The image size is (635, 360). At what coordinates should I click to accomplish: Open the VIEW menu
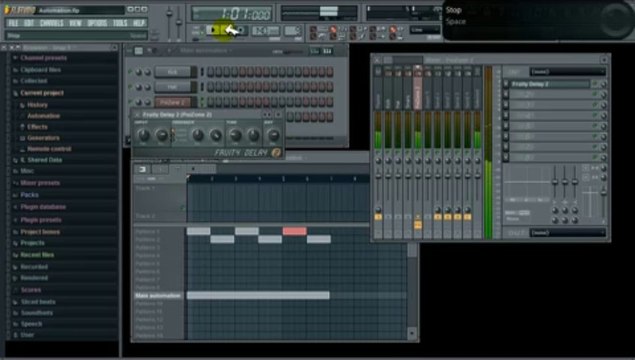point(75,23)
